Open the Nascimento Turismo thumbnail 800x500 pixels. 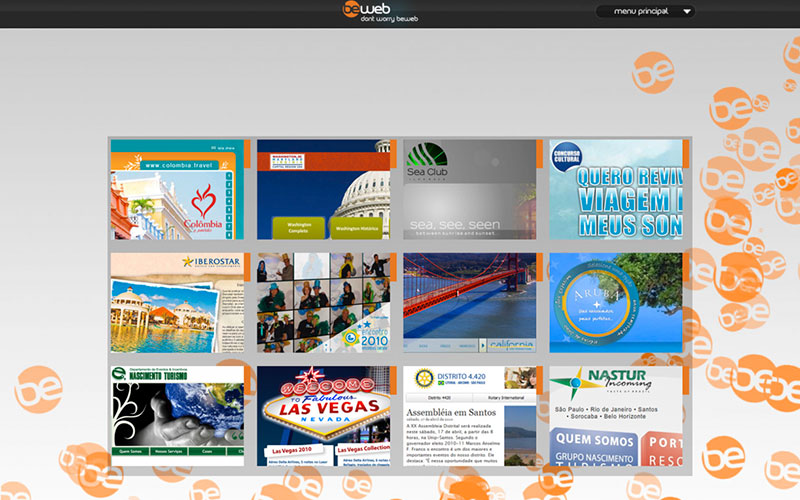(177, 416)
